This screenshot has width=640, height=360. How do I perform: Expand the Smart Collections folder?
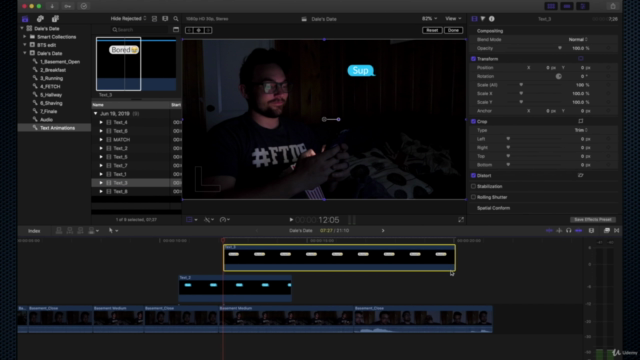coord(25,37)
